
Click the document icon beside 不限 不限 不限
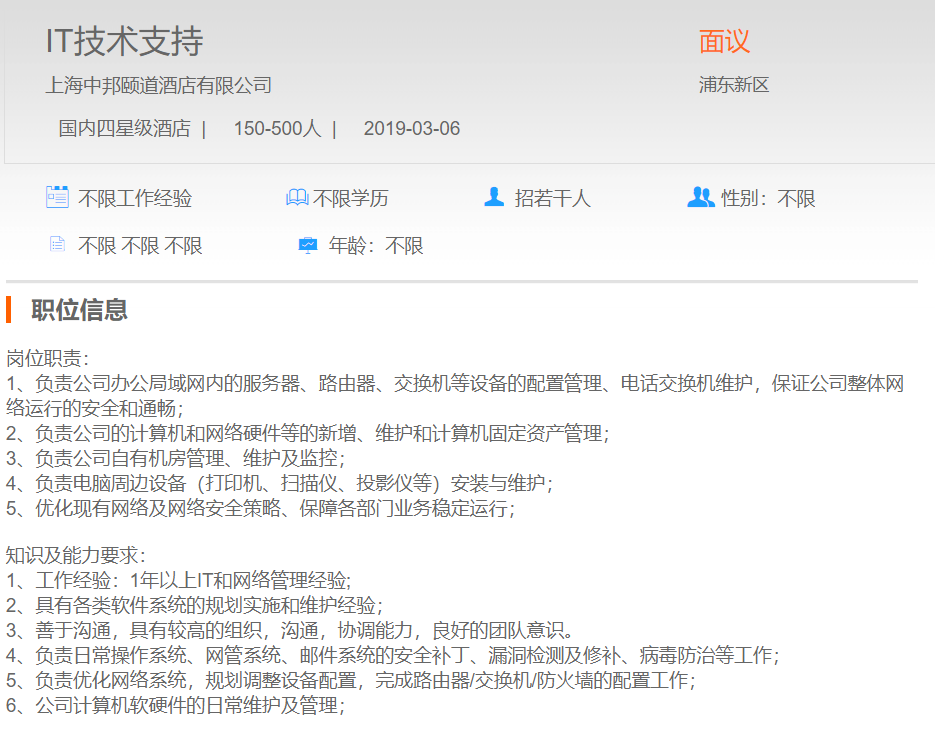(57, 244)
